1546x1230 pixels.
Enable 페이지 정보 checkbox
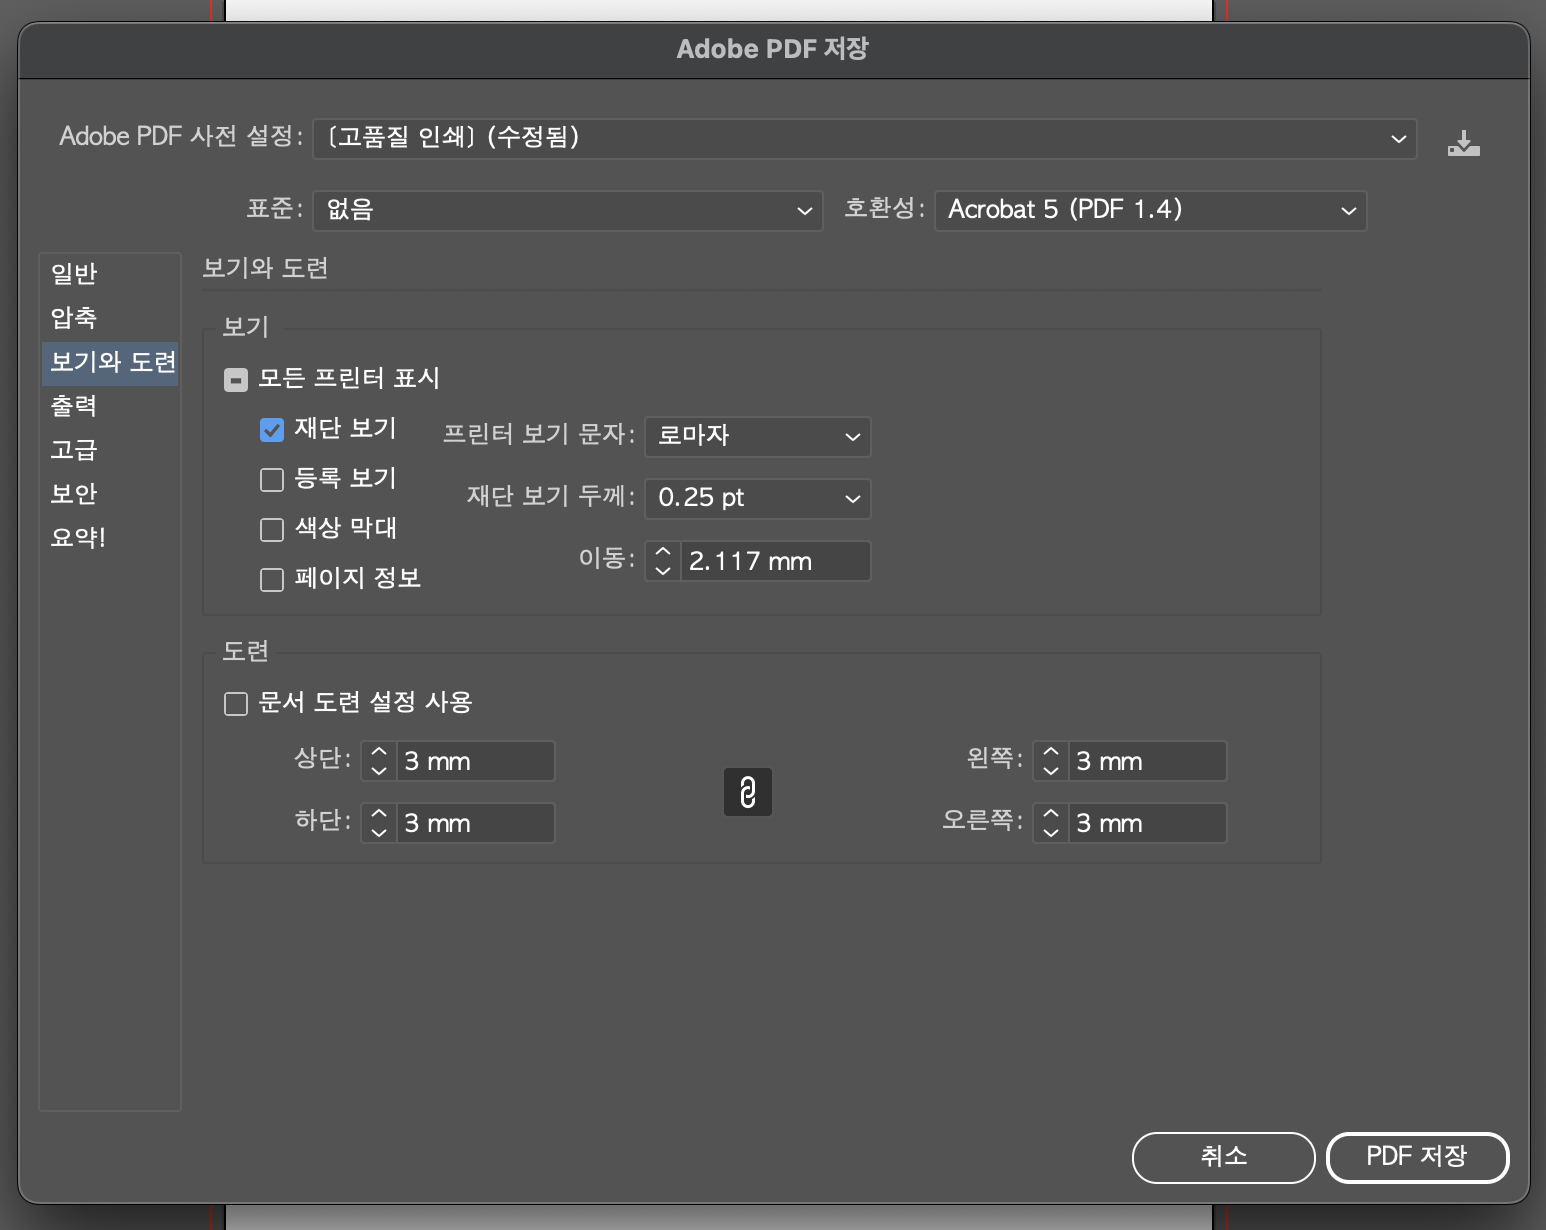pos(272,580)
